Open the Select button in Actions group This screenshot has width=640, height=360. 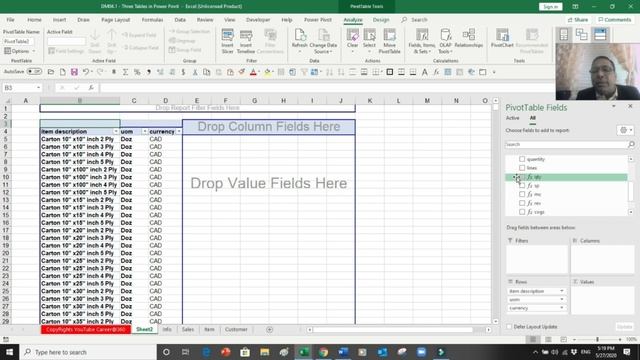(369, 41)
